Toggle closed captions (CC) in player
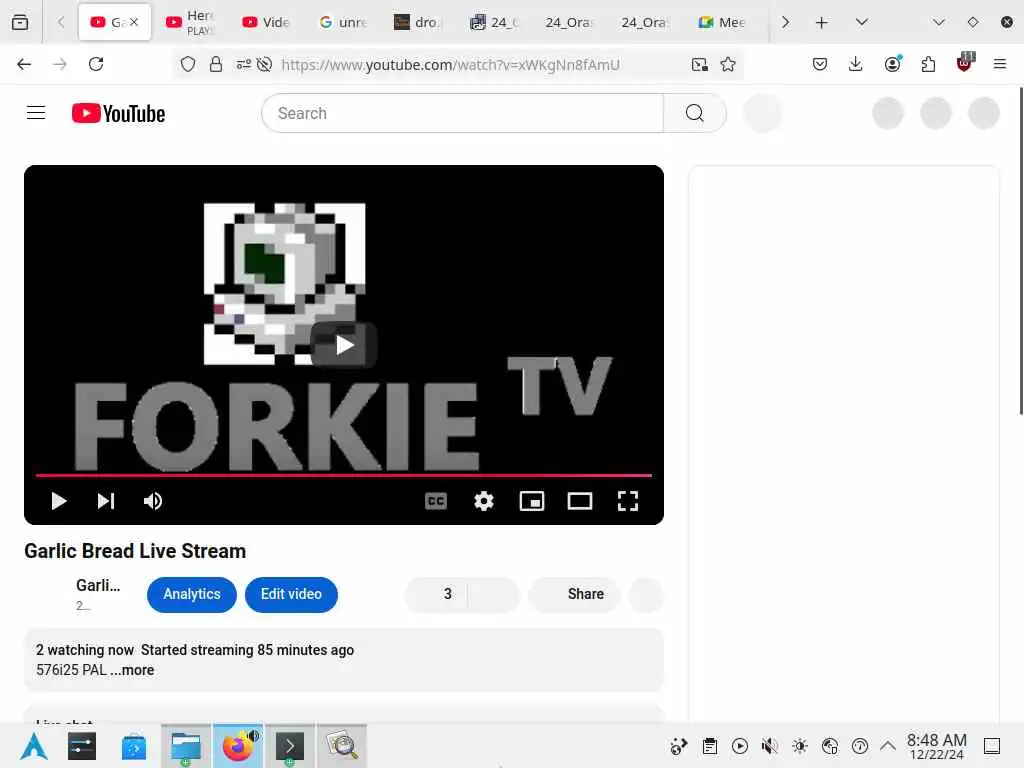The height and width of the screenshot is (768, 1024). (436, 501)
